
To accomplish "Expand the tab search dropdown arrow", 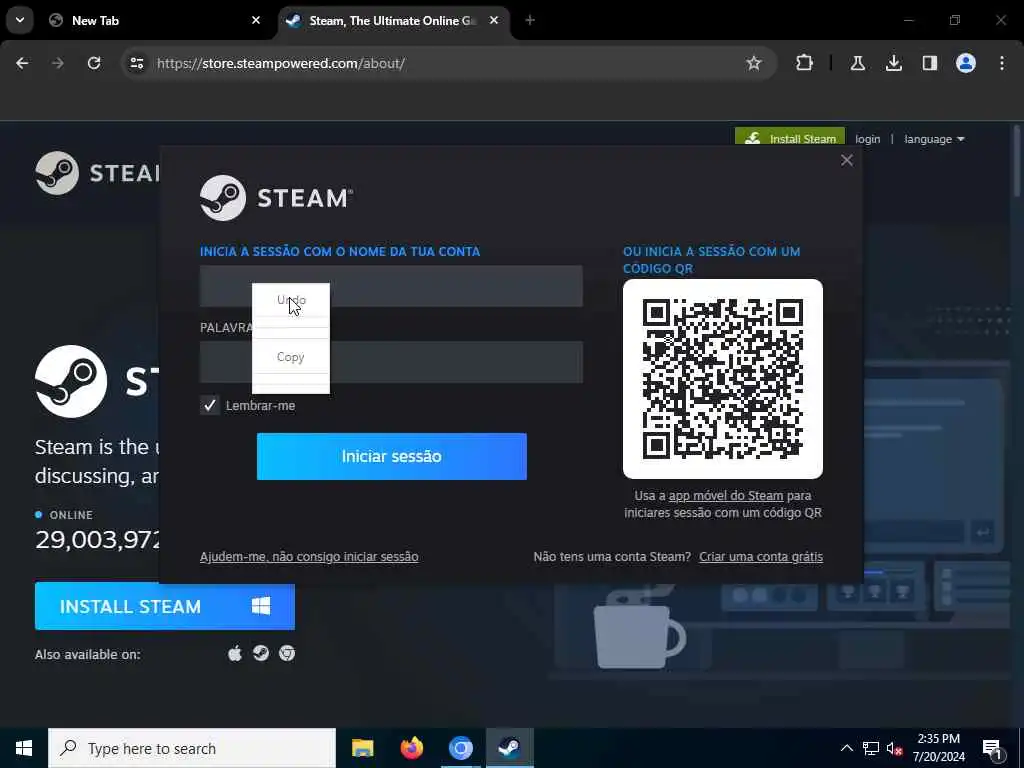I will 20,20.
